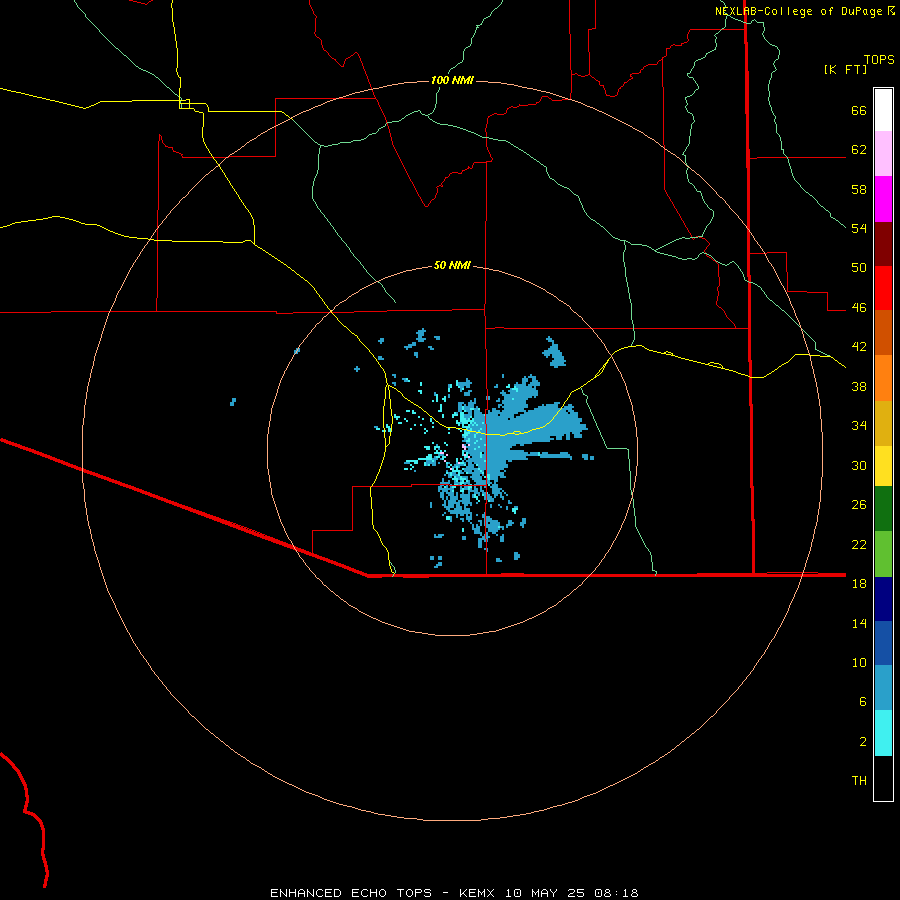
Task: Click the 34 legend value
Action: point(859,425)
